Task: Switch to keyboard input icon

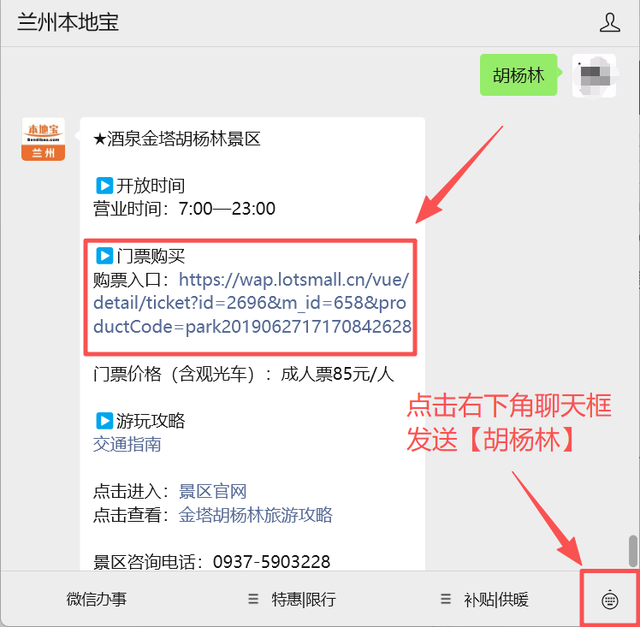Action: click(610, 600)
